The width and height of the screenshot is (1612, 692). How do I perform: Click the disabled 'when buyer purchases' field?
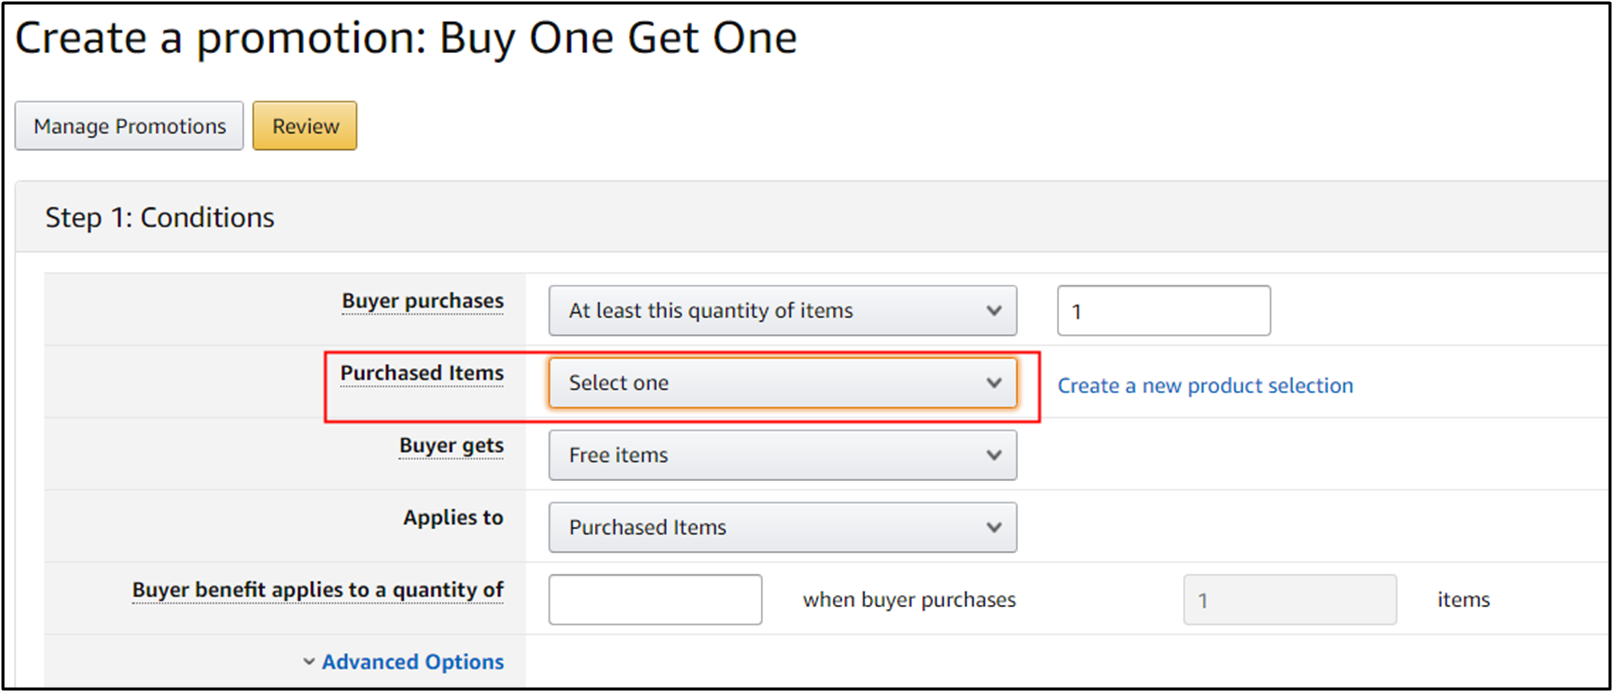(x=1289, y=600)
